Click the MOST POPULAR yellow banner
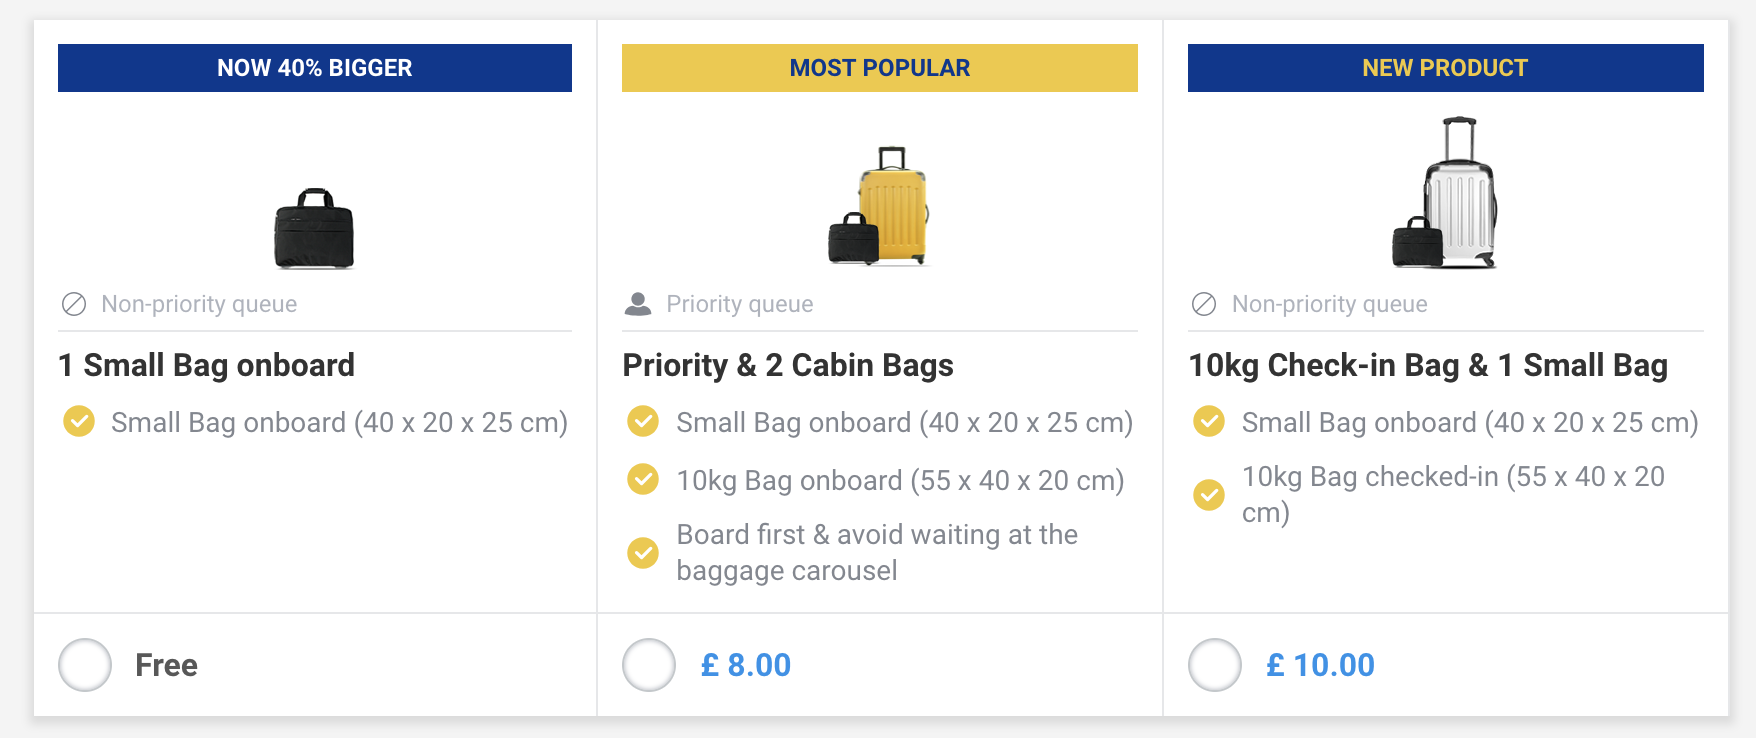The width and height of the screenshot is (1756, 738). click(x=880, y=68)
